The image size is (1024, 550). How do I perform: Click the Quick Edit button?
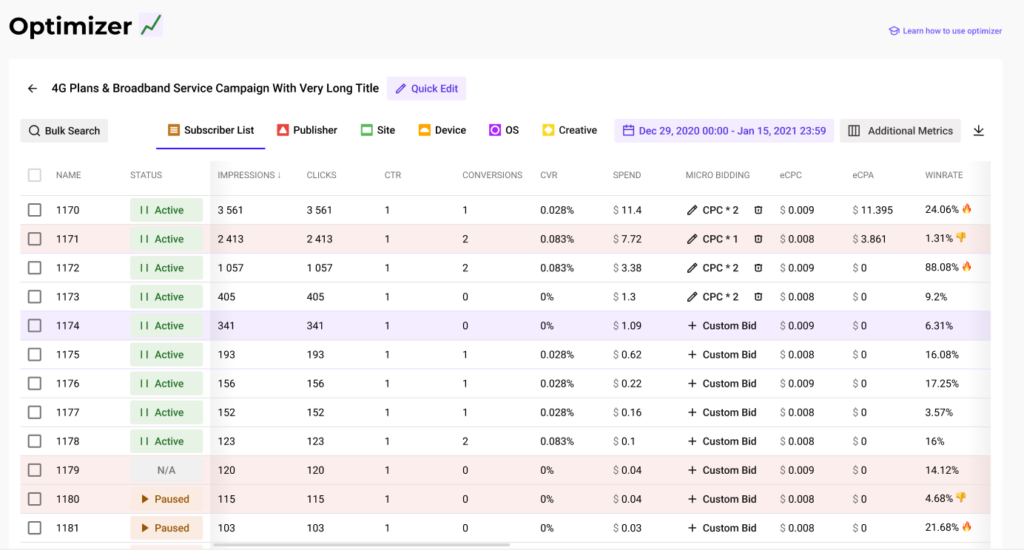426,89
